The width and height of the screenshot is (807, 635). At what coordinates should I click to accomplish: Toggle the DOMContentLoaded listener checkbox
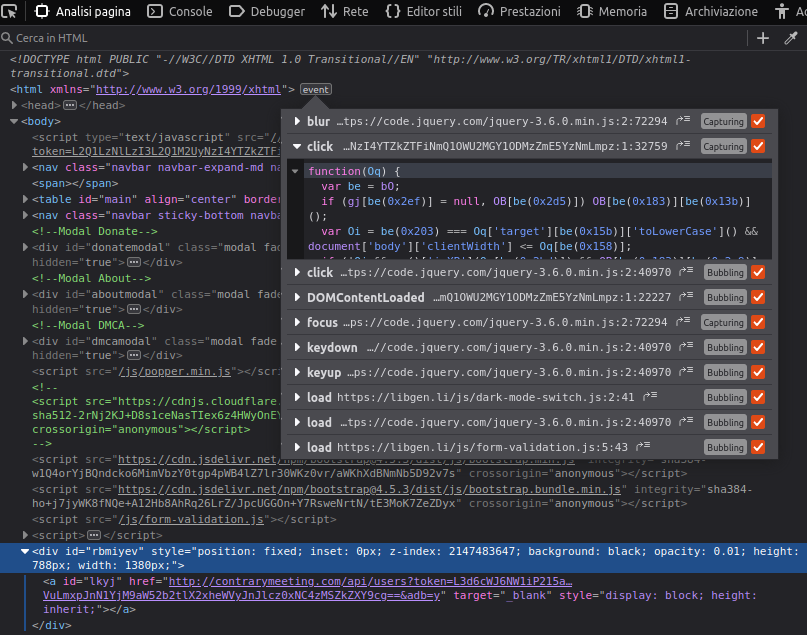click(757, 297)
